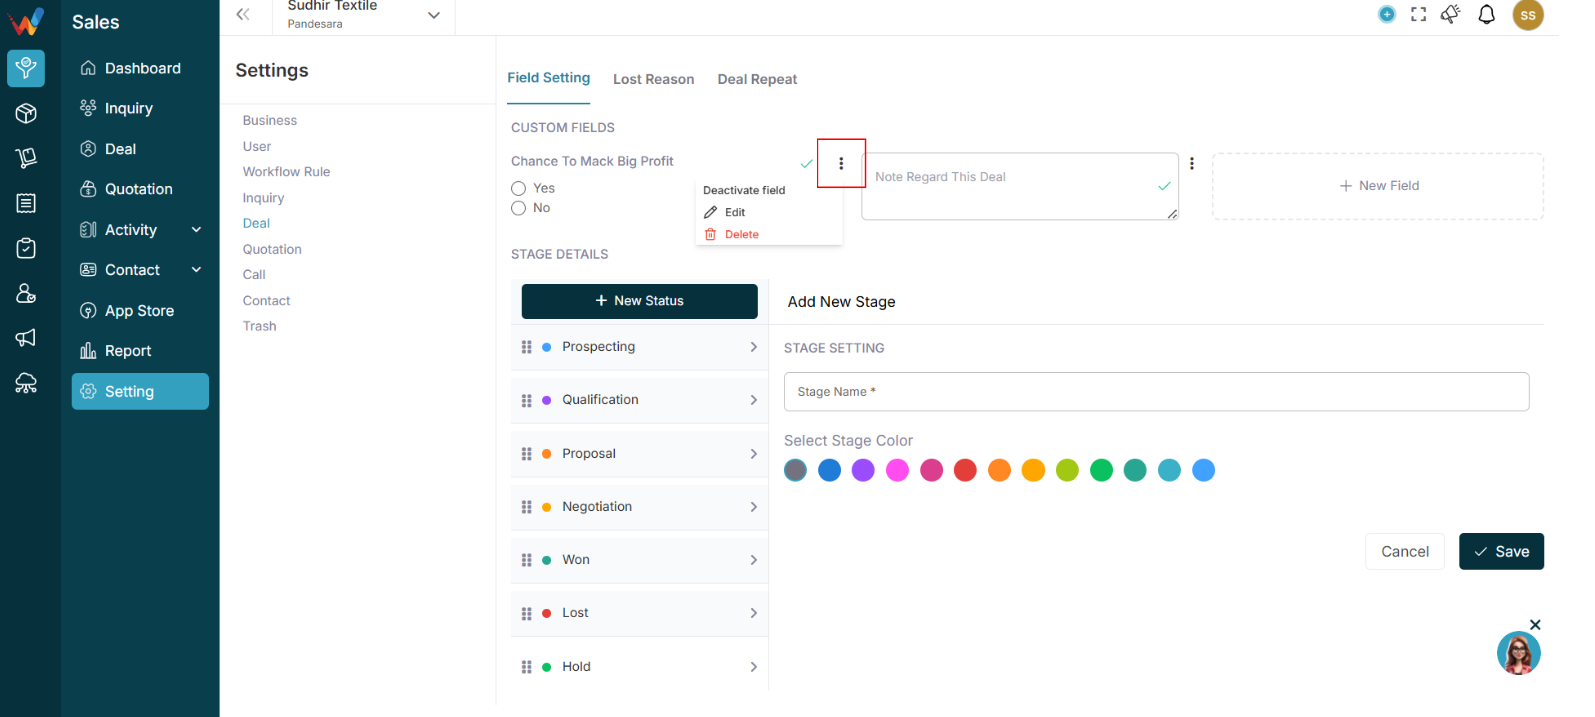The image size is (1595, 717).
Task: Click the blue plus quick-add icon
Action: pos(1386,14)
